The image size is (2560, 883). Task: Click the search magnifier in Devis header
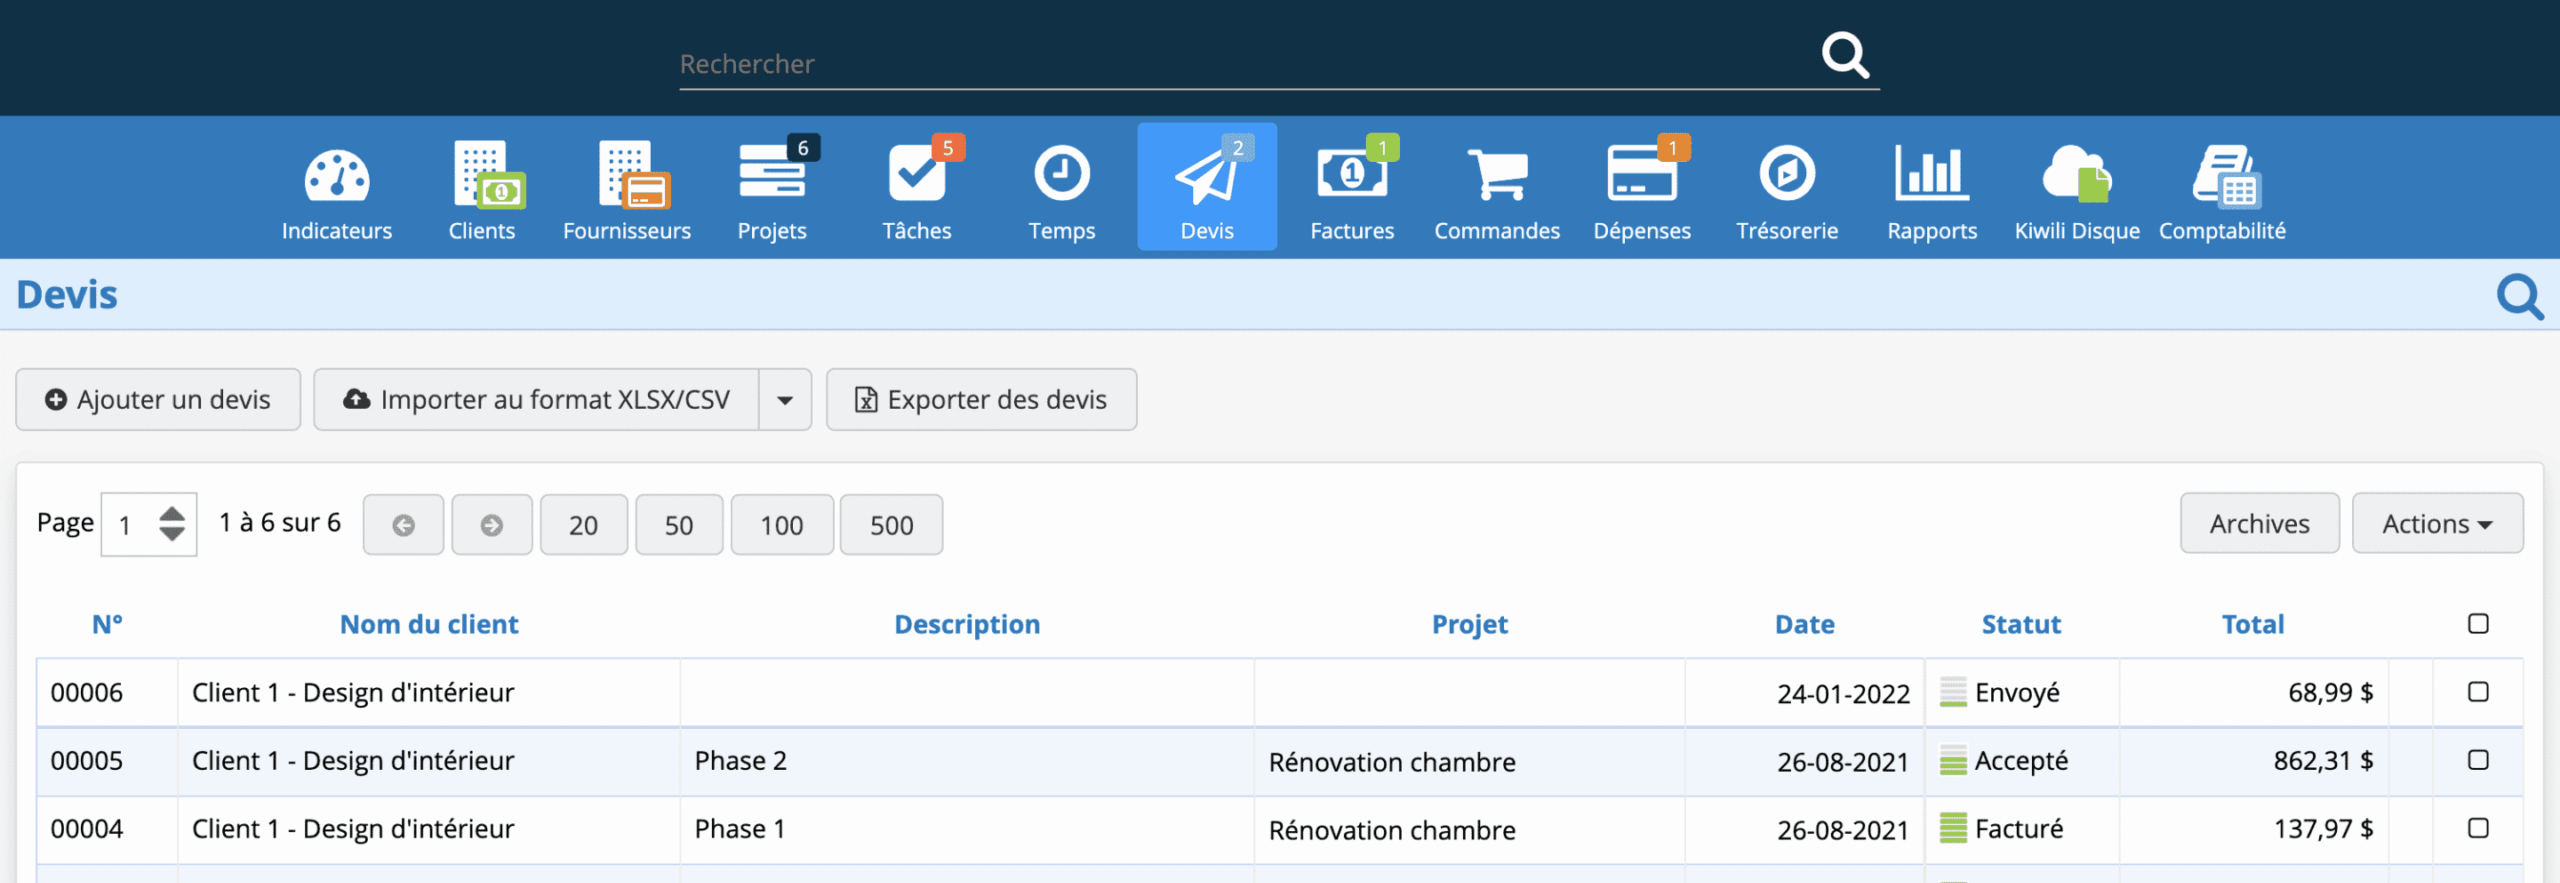tap(2519, 296)
